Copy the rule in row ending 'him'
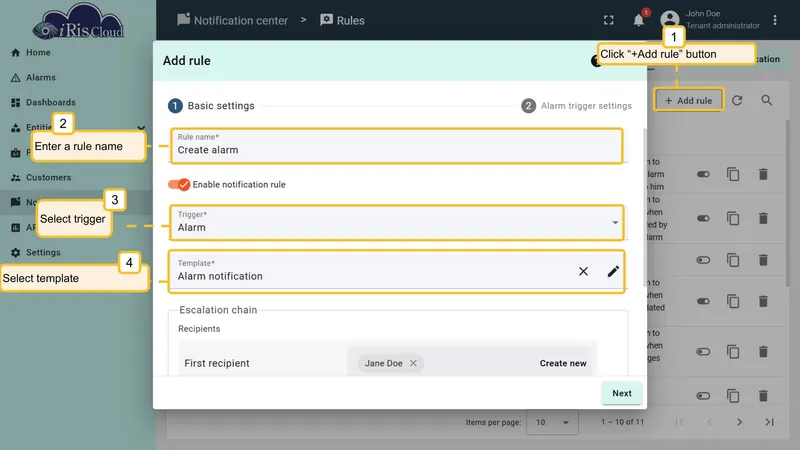Viewport: 800px width, 450px height. pyautogui.click(x=733, y=174)
